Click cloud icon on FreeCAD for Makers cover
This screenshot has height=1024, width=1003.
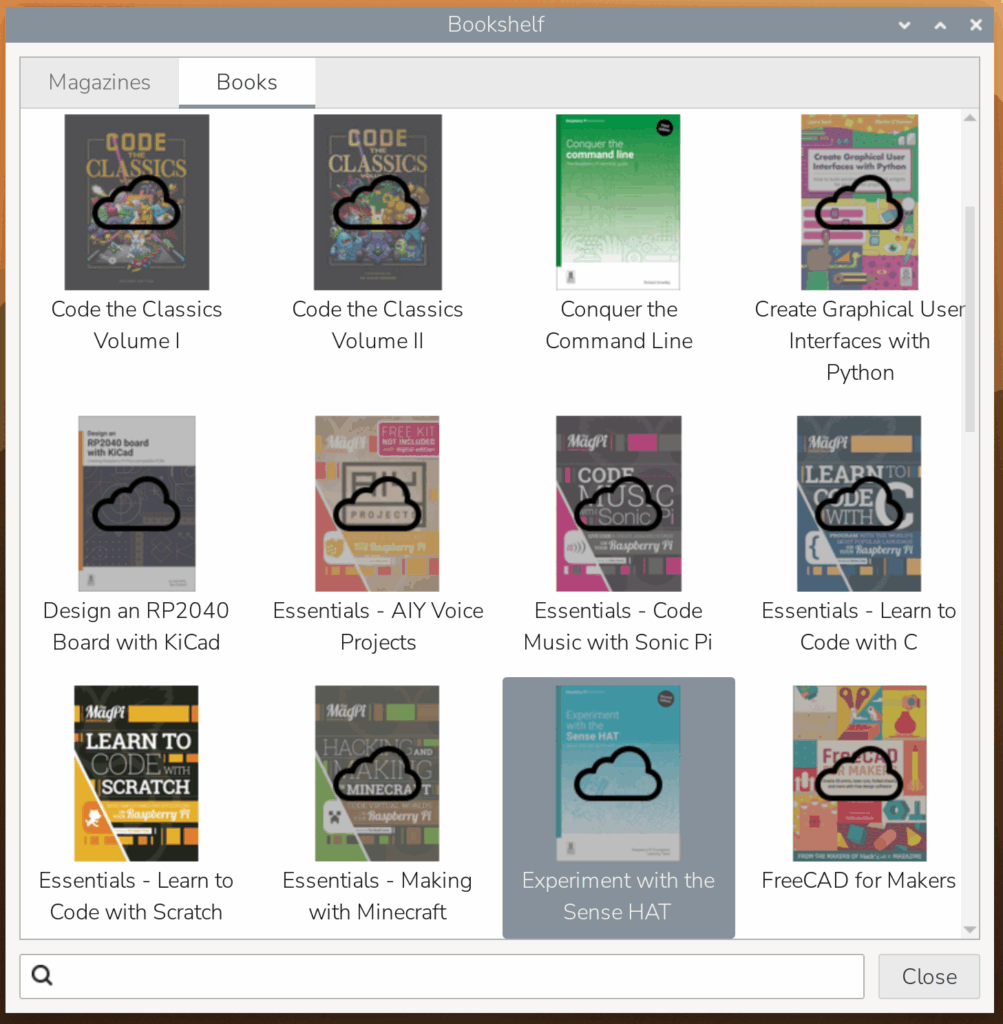coord(859,773)
